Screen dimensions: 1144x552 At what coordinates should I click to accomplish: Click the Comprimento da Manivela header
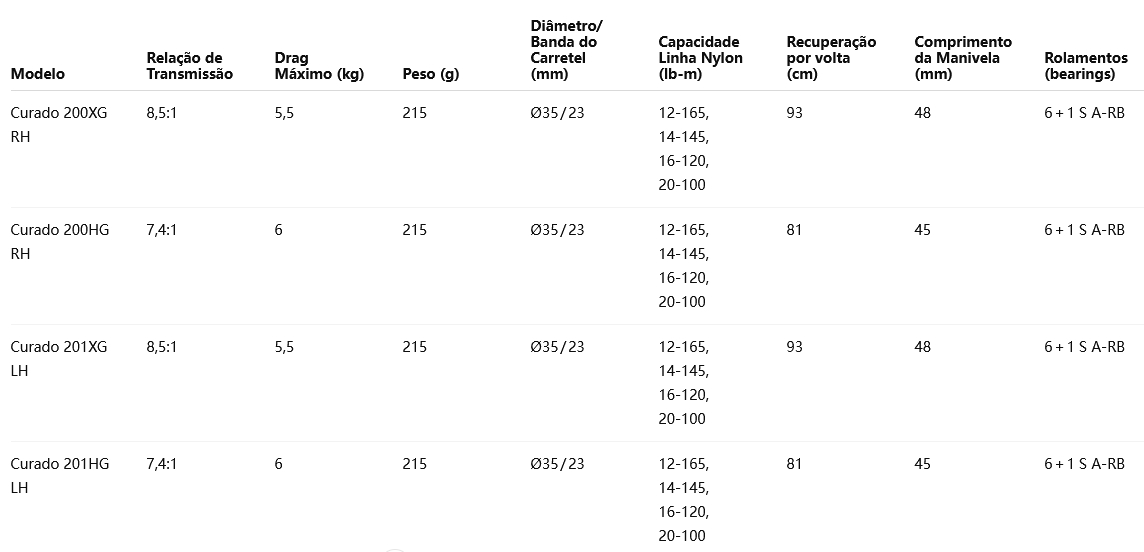[962, 58]
